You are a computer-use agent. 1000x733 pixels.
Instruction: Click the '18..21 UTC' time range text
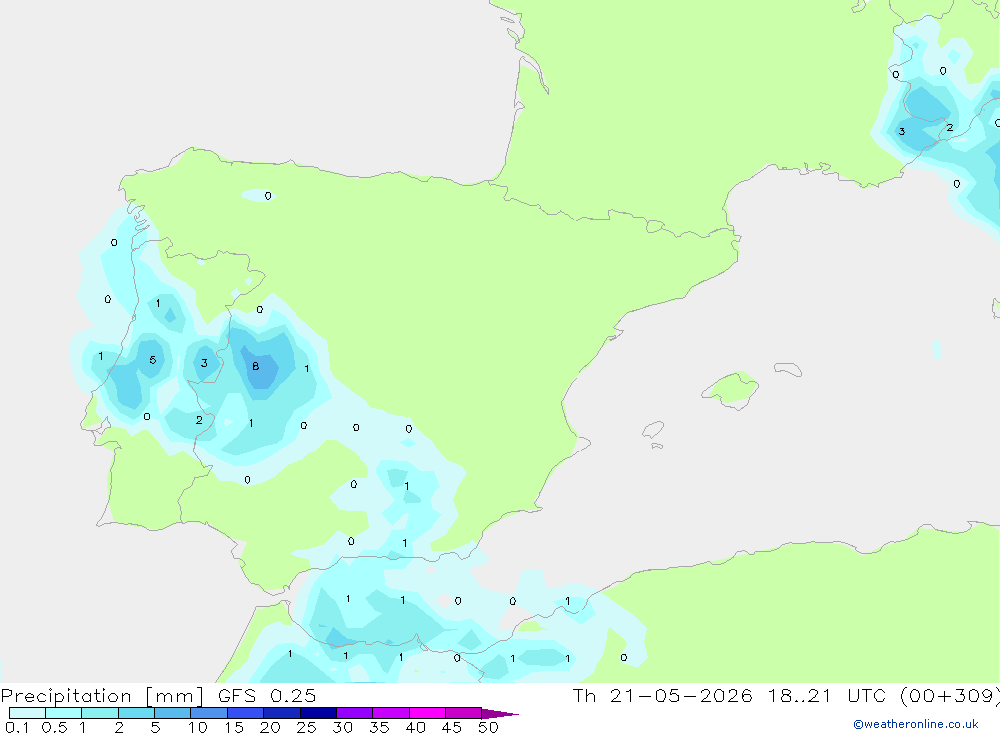tap(827, 695)
